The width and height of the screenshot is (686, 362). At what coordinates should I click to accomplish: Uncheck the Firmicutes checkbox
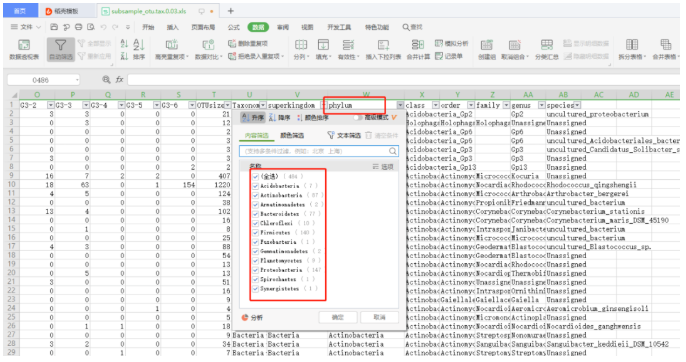click(x=256, y=232)
